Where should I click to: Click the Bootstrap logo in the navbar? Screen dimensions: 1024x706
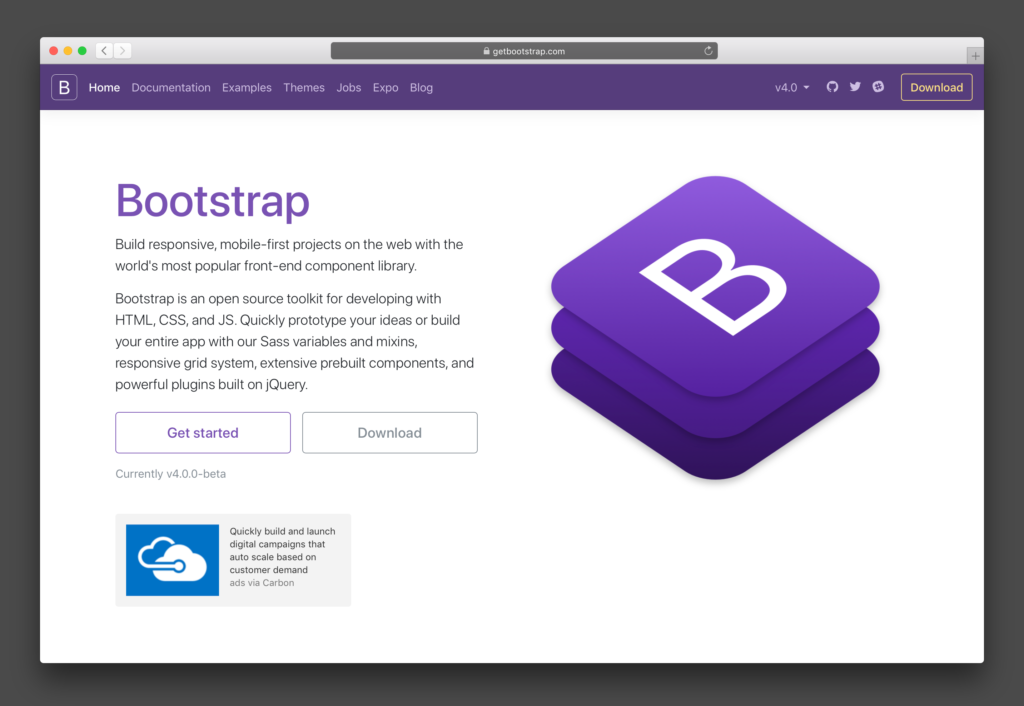point(63,87)
